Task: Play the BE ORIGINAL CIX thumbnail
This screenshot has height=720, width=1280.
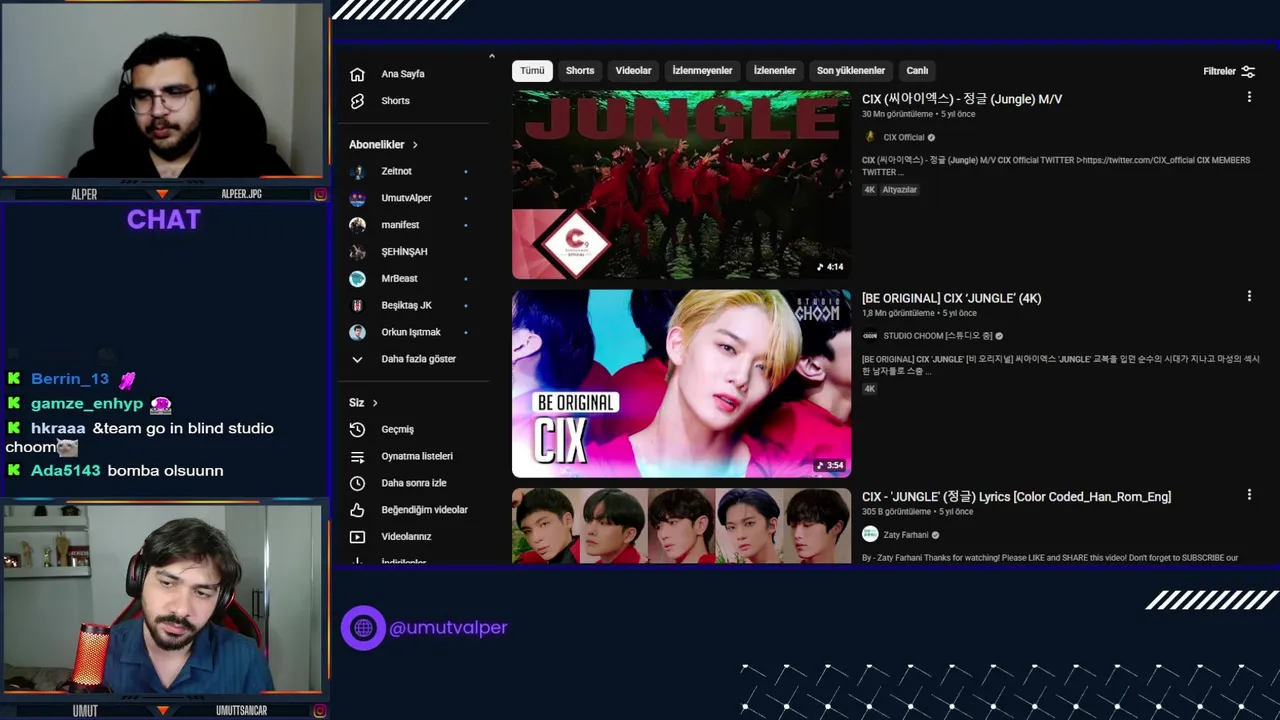Action: (681, 384)
